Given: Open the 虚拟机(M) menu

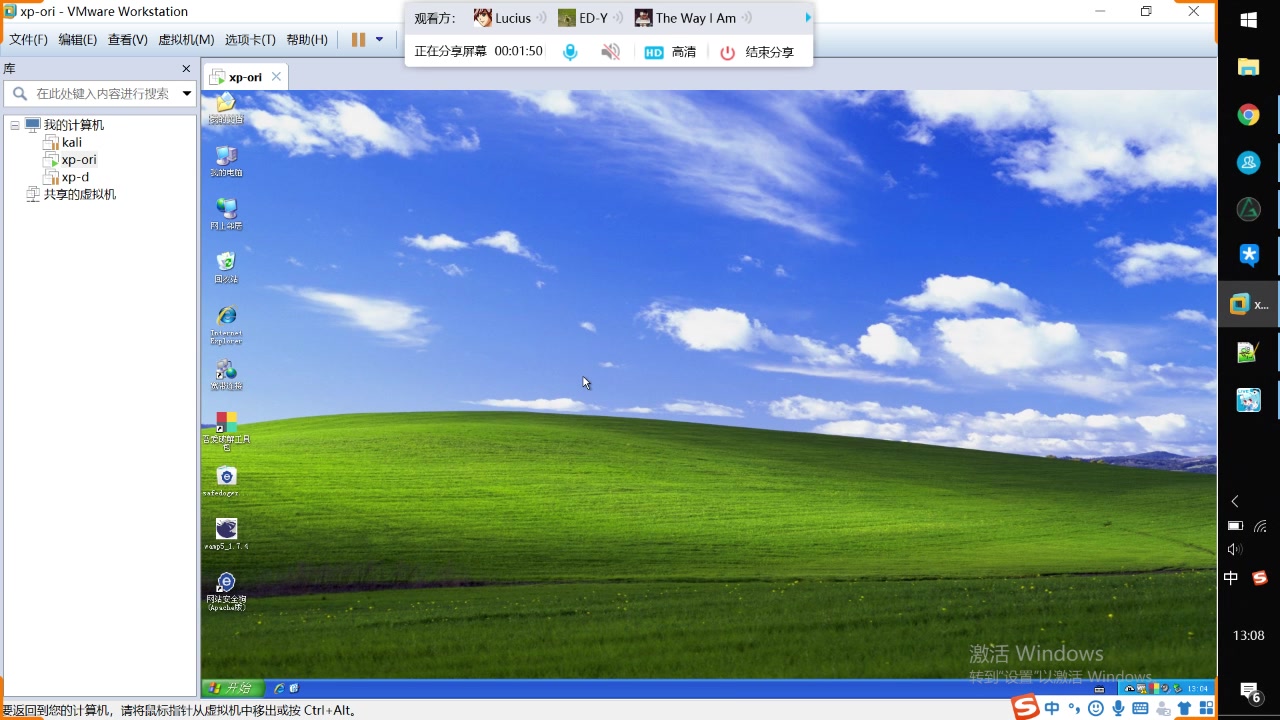Looking at the screenshot, I should (x=186, y=40).
